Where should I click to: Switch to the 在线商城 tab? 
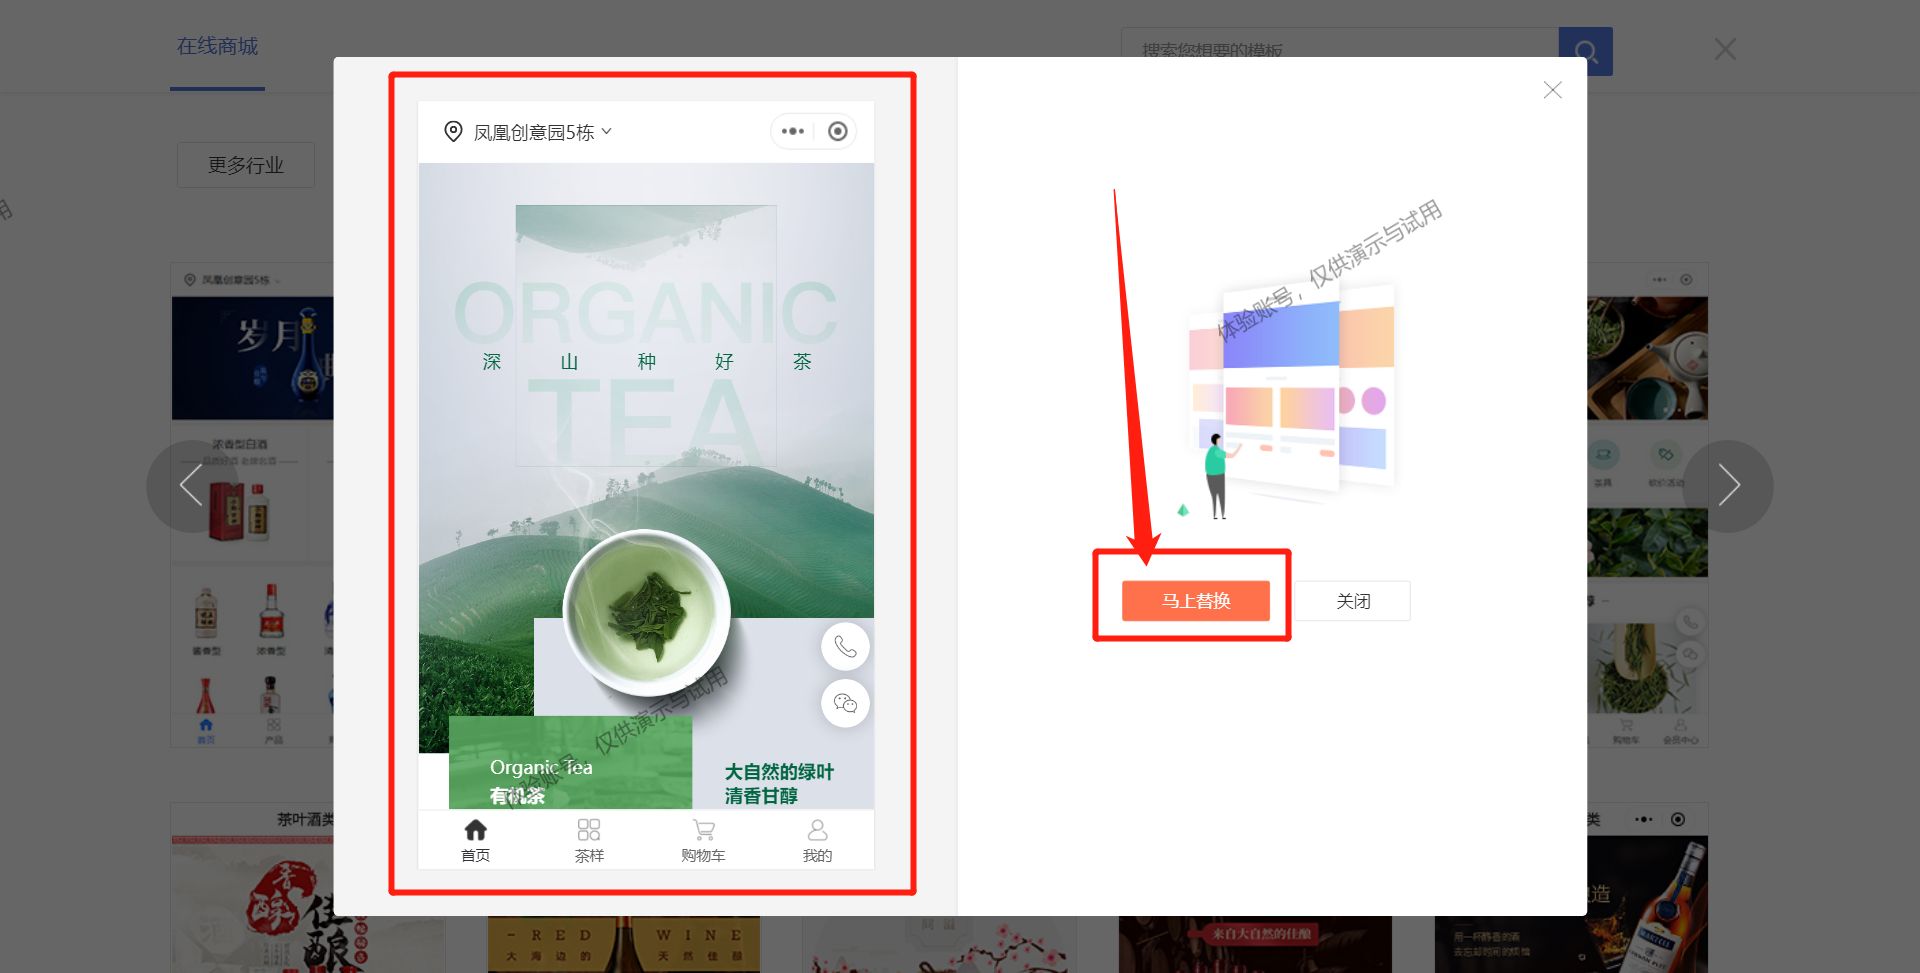pyautogui.click(x=217, y=46)
